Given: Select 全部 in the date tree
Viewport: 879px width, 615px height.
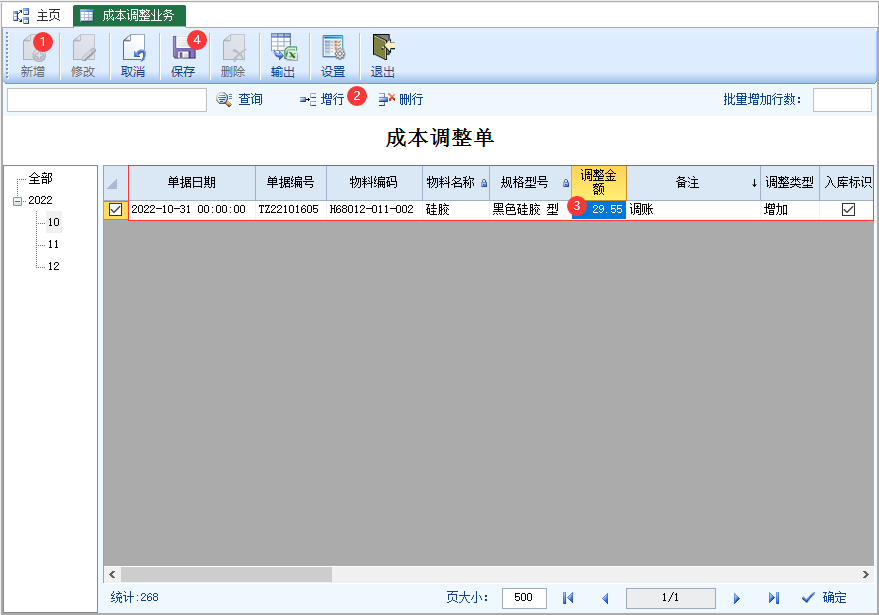Looking at the screenshot, I should tap(40, 178).
